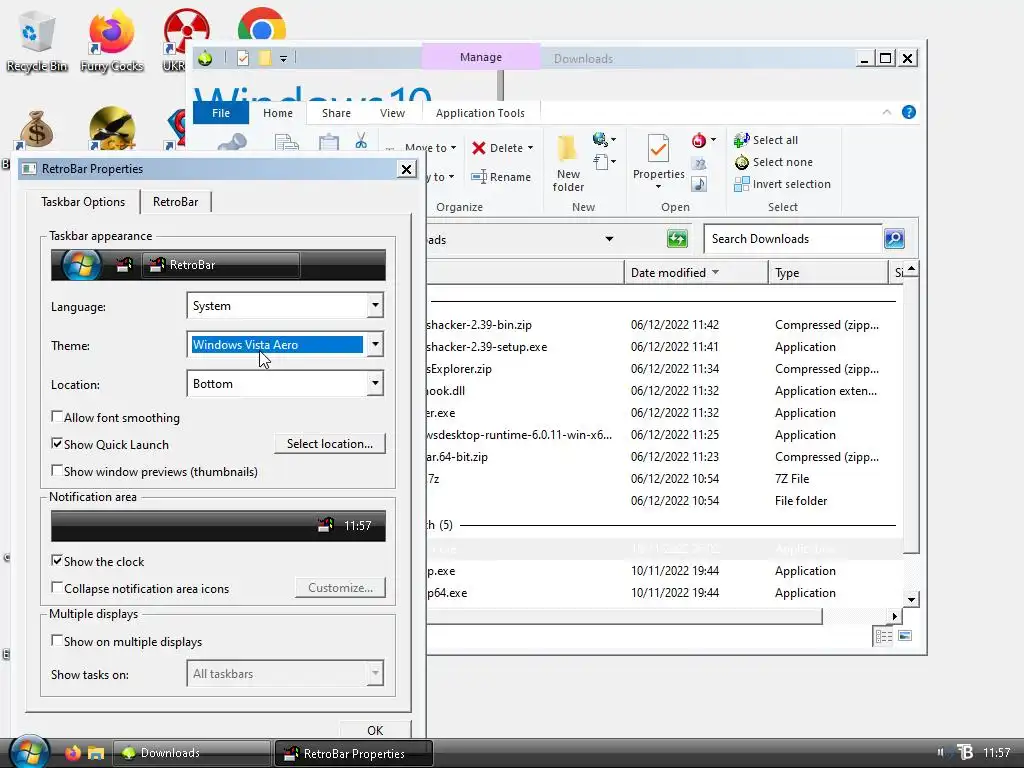
Task: Open the Vista Start orb
Action: (x=27, y=752)
